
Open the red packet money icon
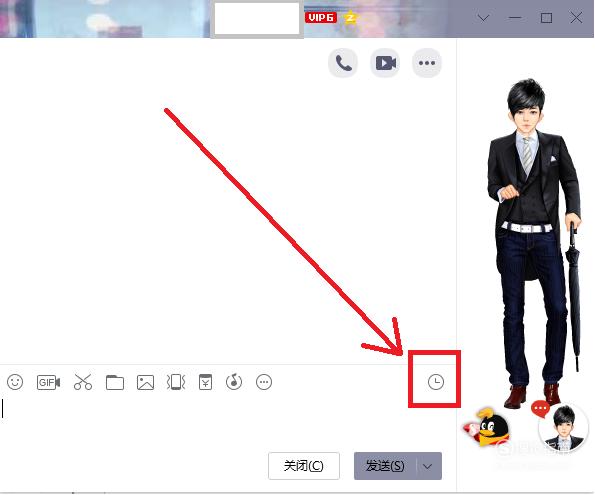point(205,382)
